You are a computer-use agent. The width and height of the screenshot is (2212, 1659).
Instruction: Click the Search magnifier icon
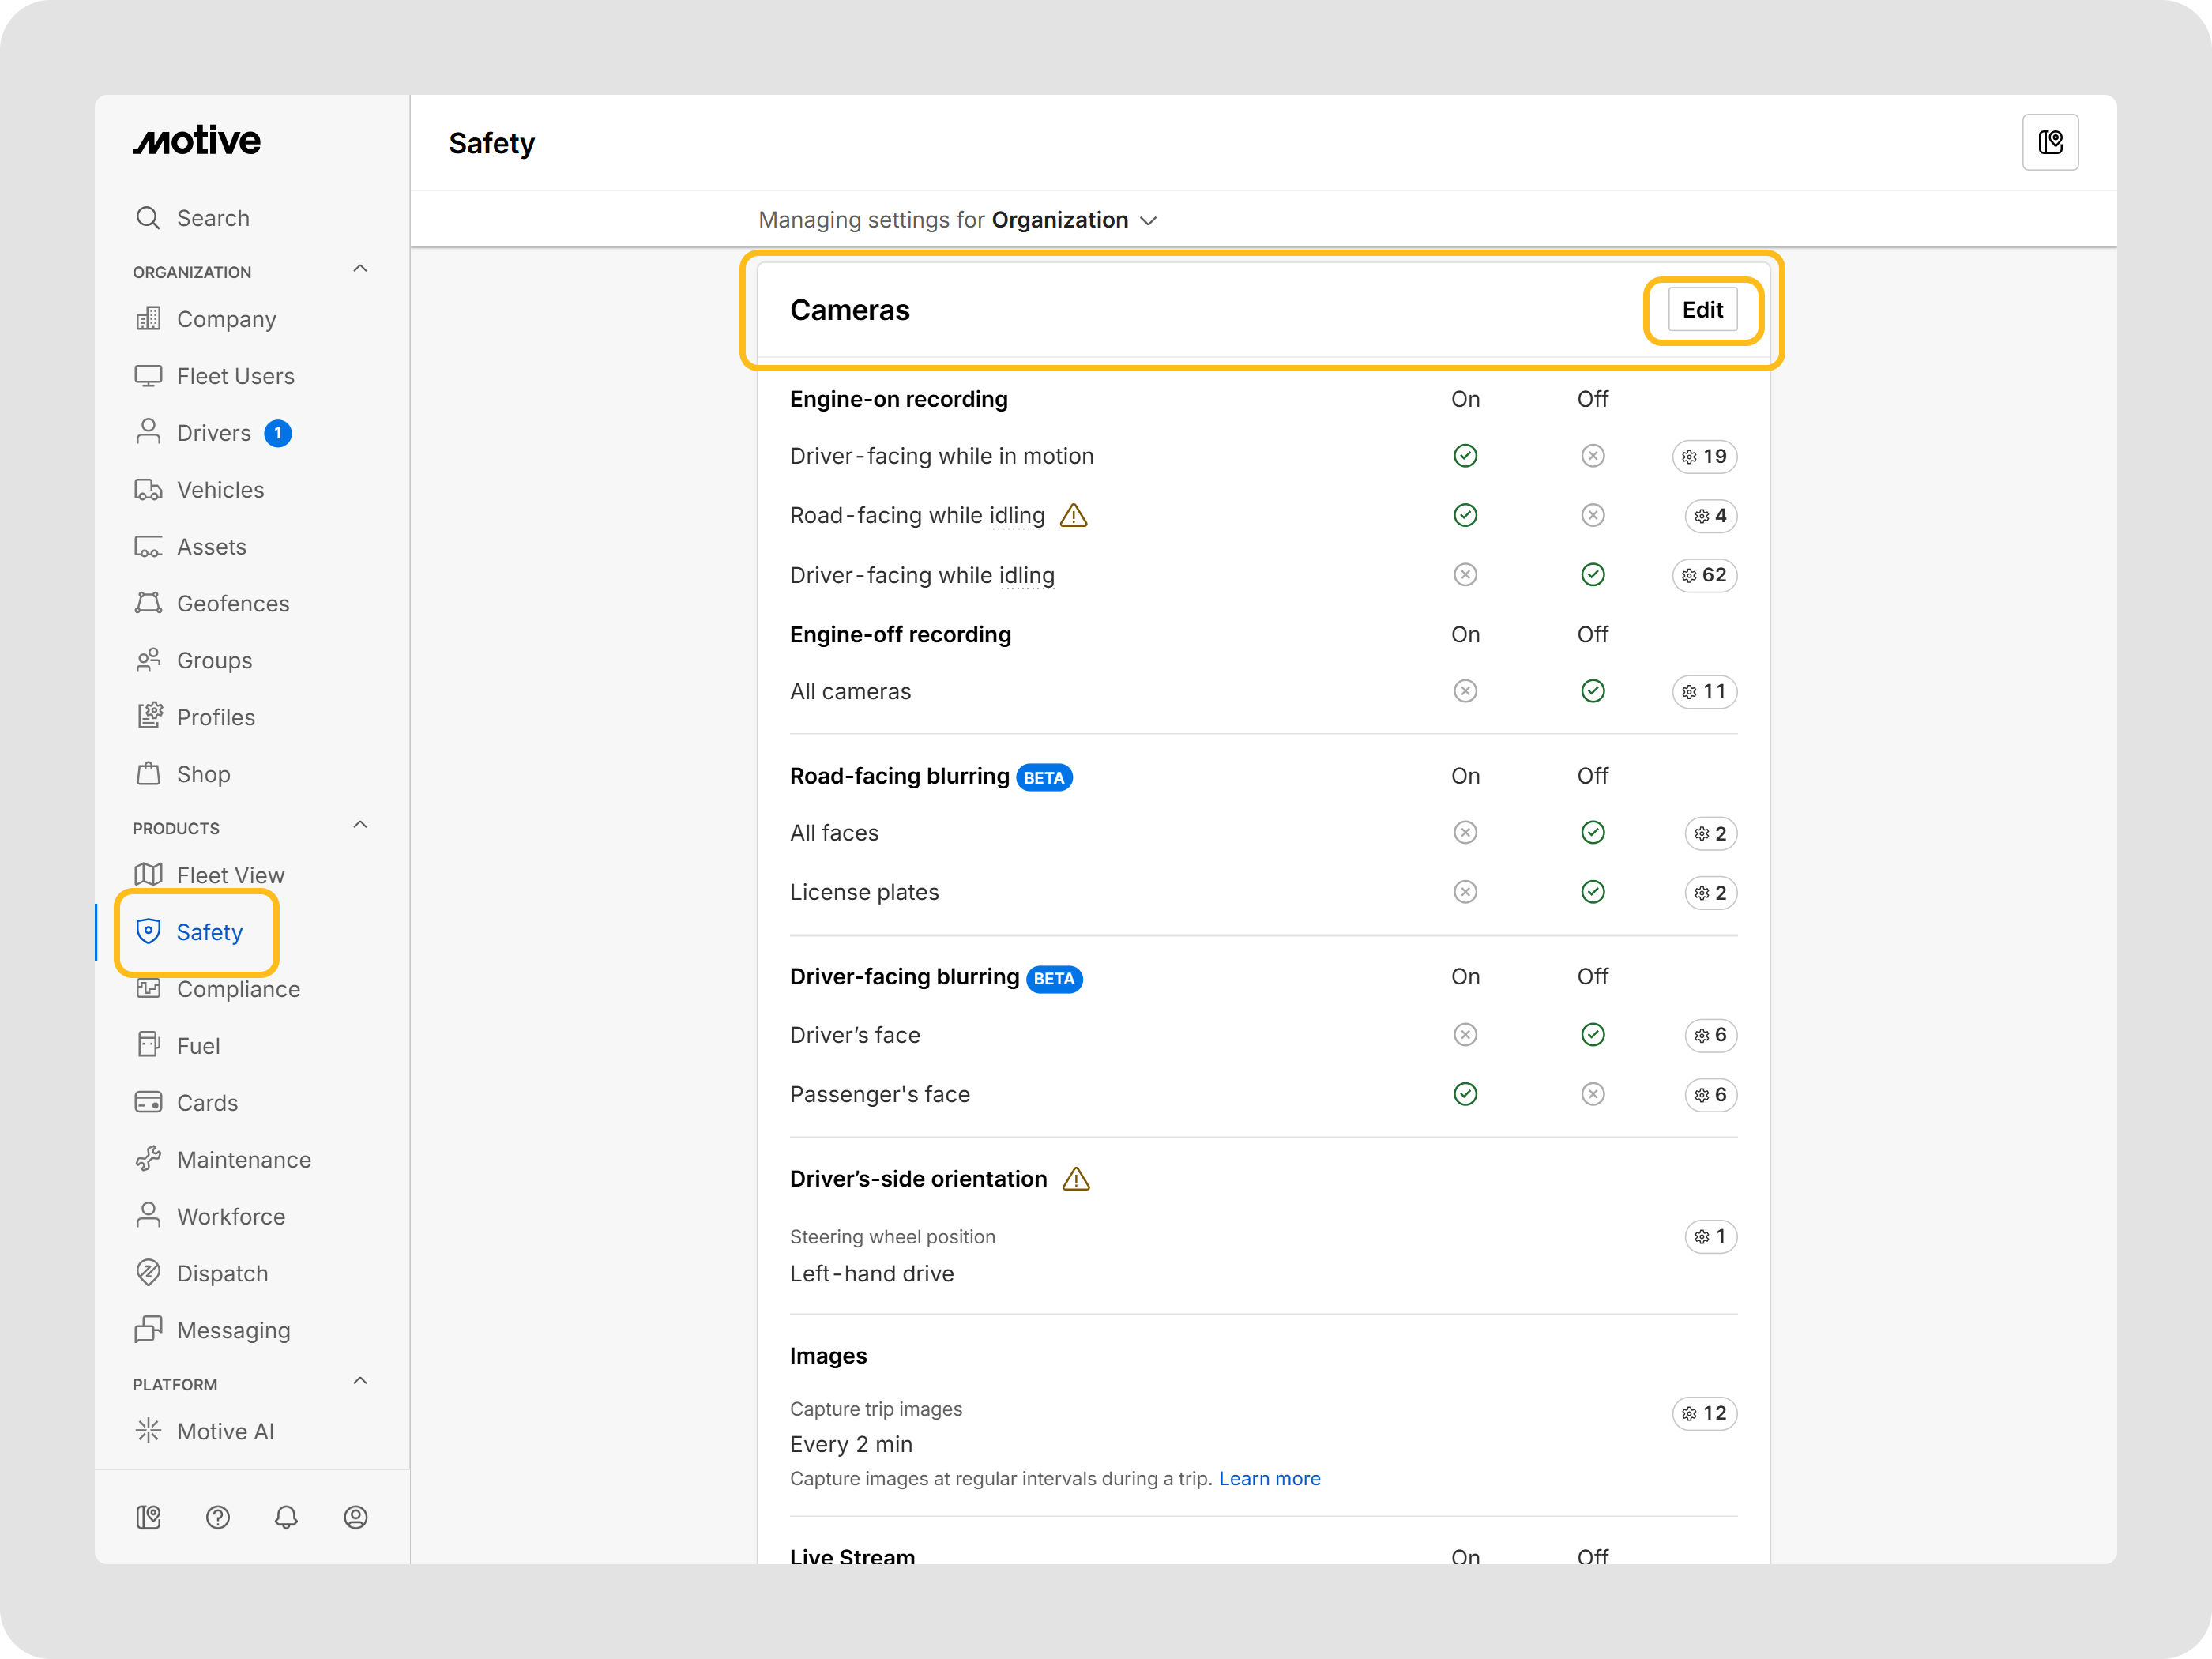click(148, 218)
